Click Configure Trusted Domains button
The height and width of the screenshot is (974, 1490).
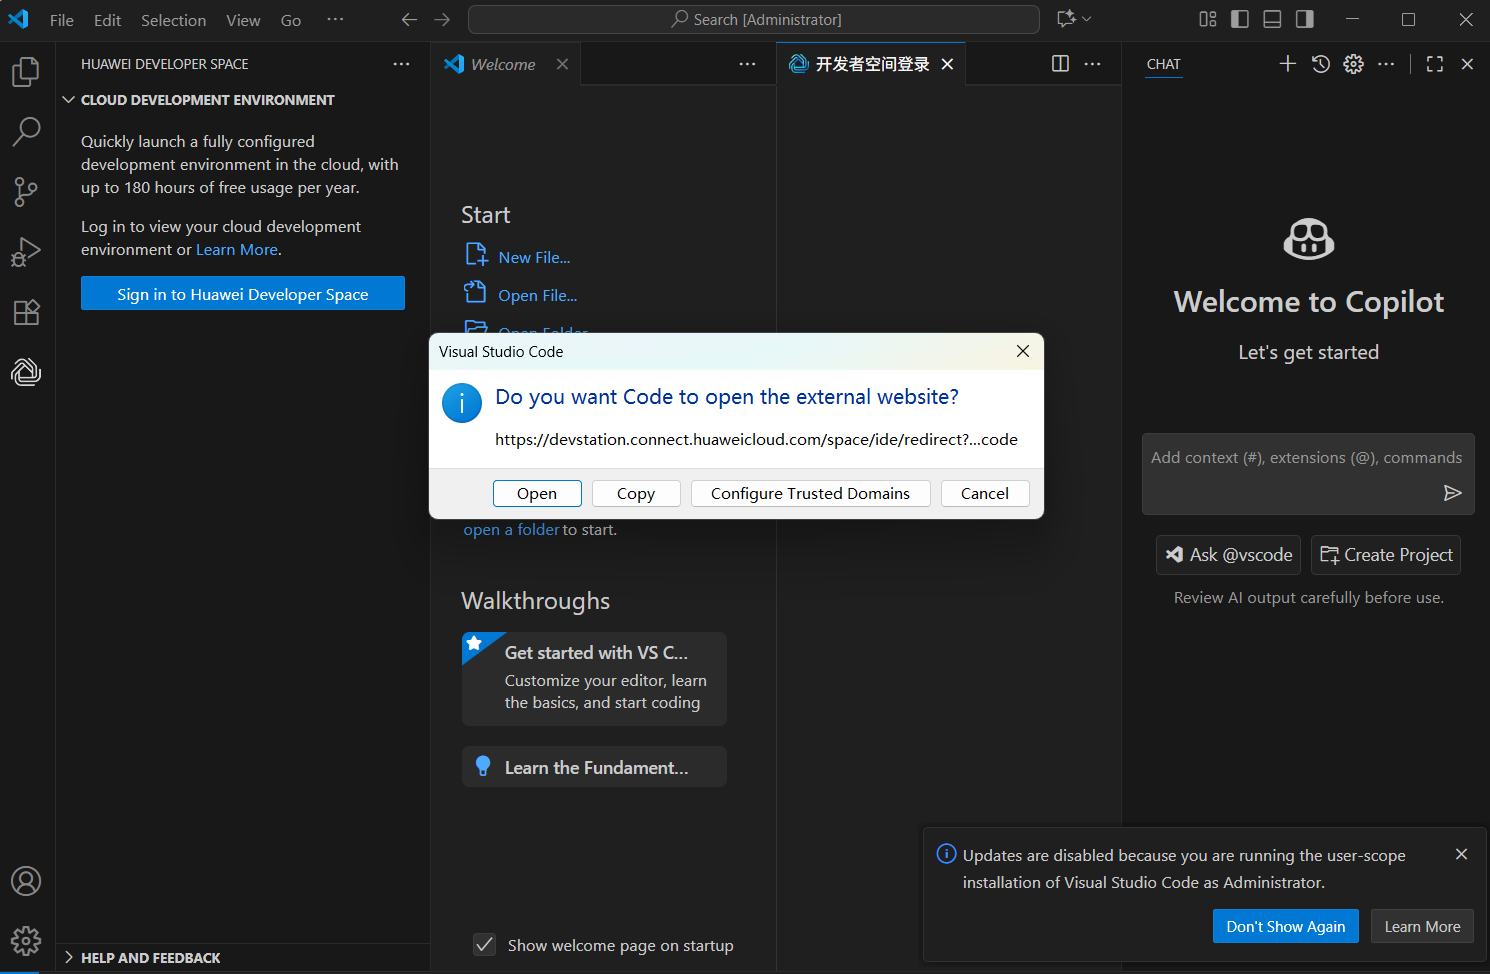(810, 493)
